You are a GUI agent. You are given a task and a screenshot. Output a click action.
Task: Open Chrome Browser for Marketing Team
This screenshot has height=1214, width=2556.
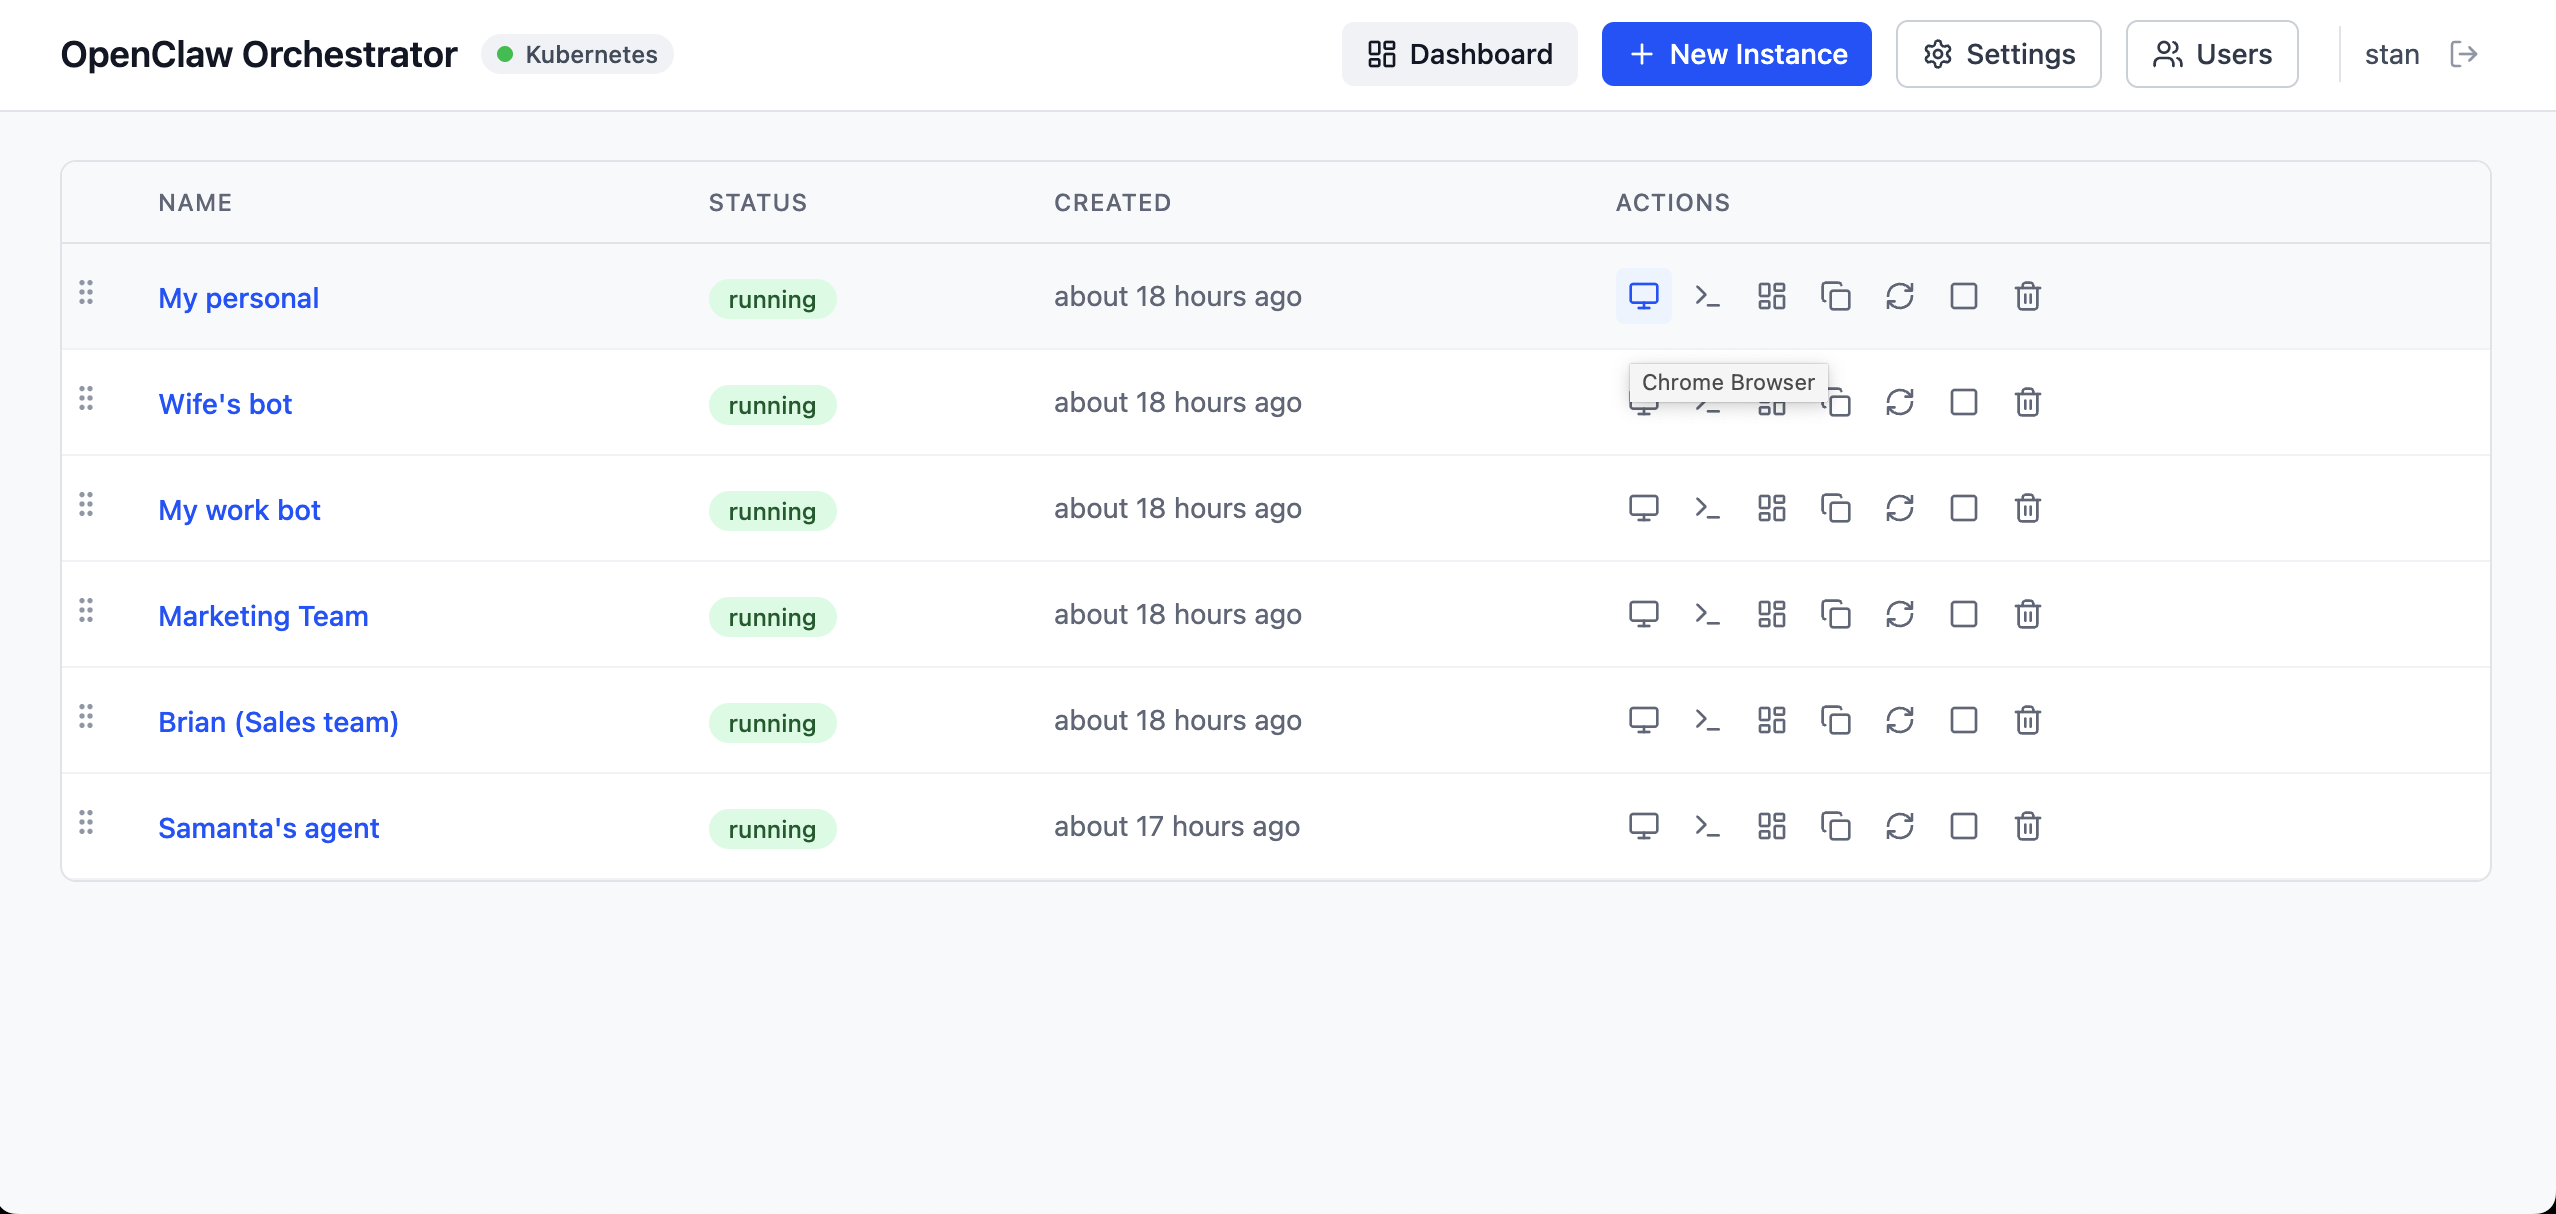click(1643, 614)
